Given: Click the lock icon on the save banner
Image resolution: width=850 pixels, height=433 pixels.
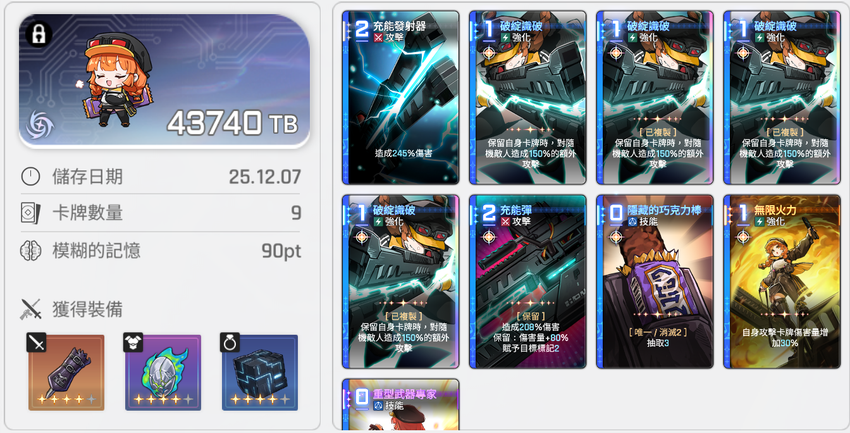Looking at the screenshot, I should (38, 34).
